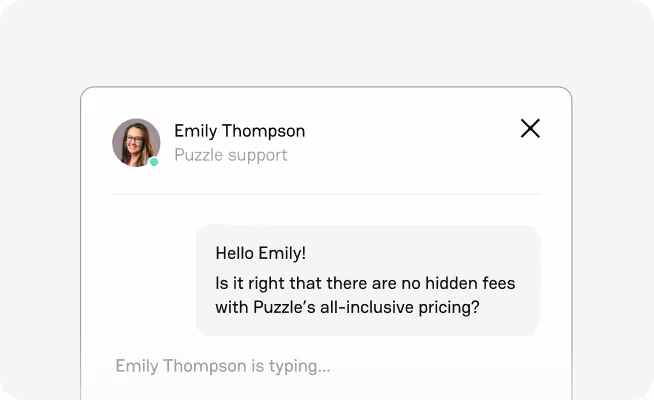The width and height of the screenshot is (654, 400).
Task: Click Emily Thompson's profile avatar photo
Action: point(135,142)
